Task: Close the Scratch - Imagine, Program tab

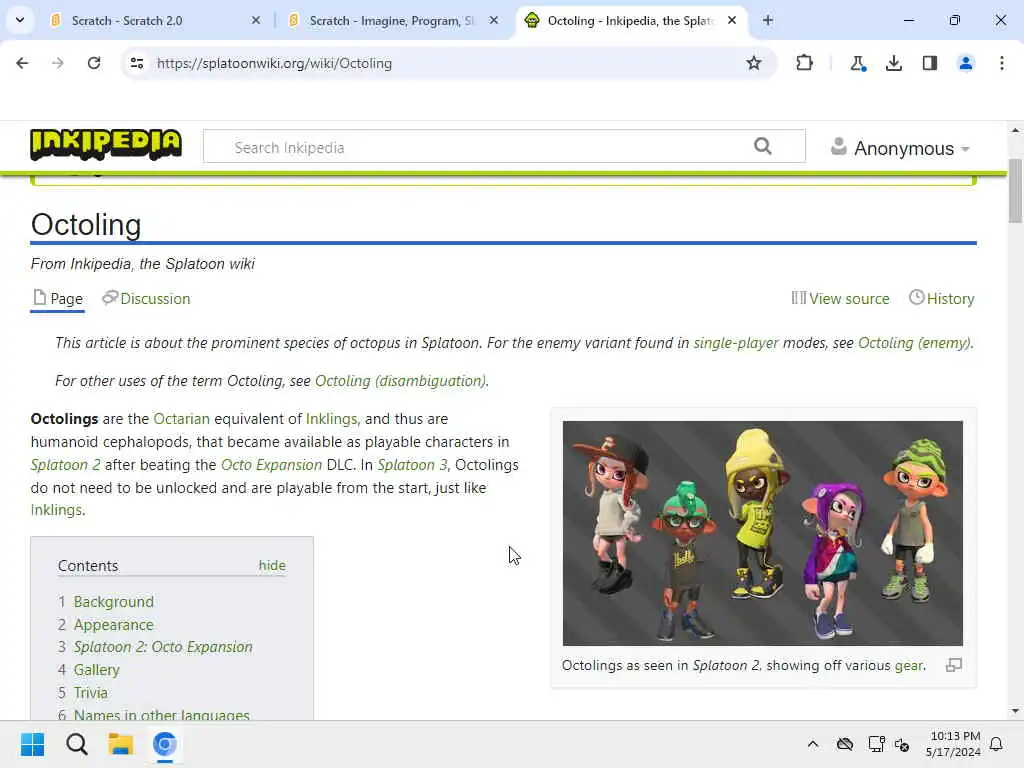Action: coord(494,20)
